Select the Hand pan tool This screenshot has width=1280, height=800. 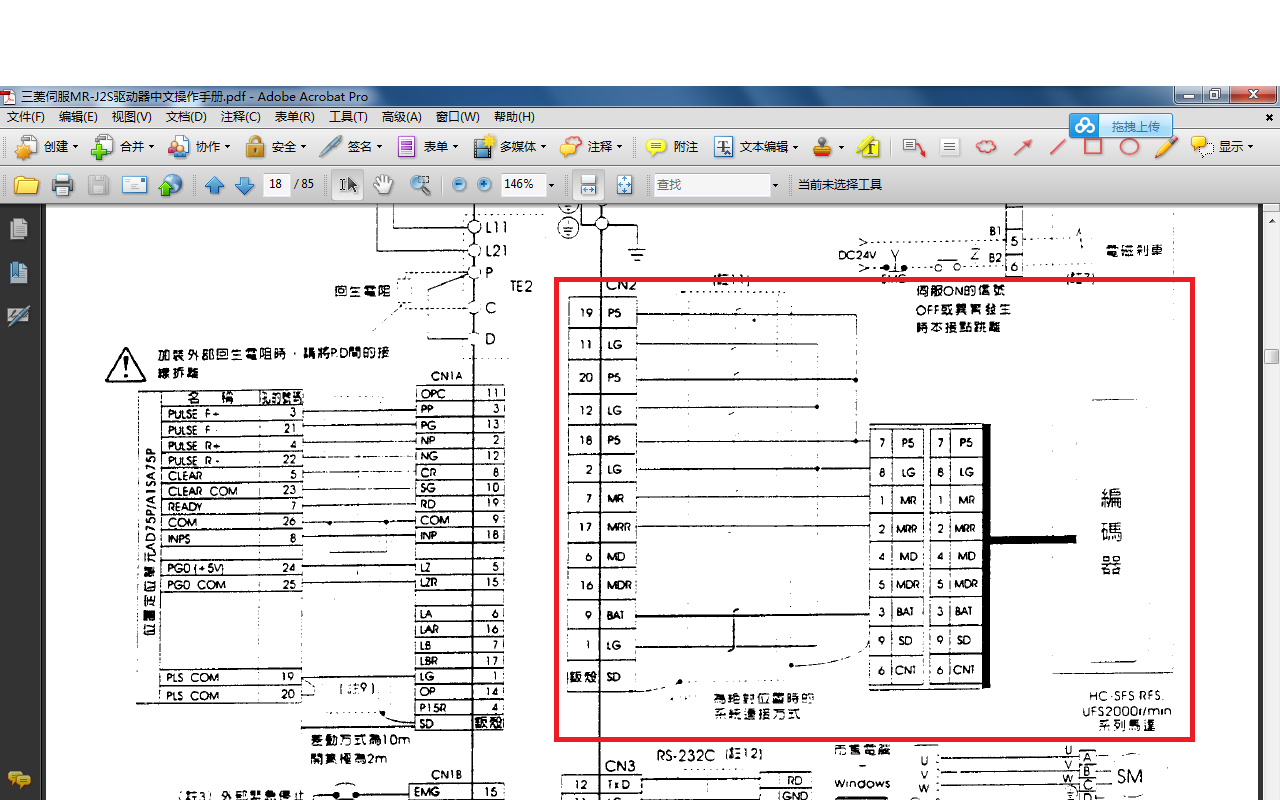[382, 185]
